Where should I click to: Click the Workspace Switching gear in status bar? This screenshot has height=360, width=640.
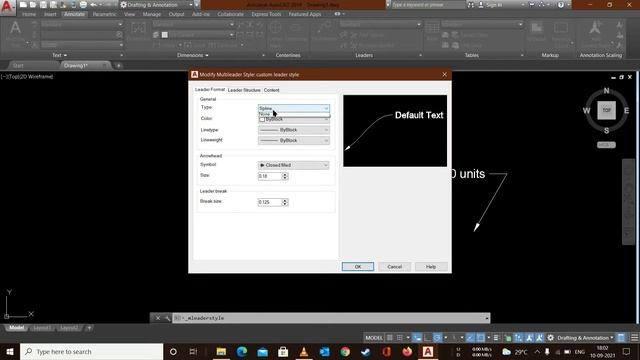point(551,338)
